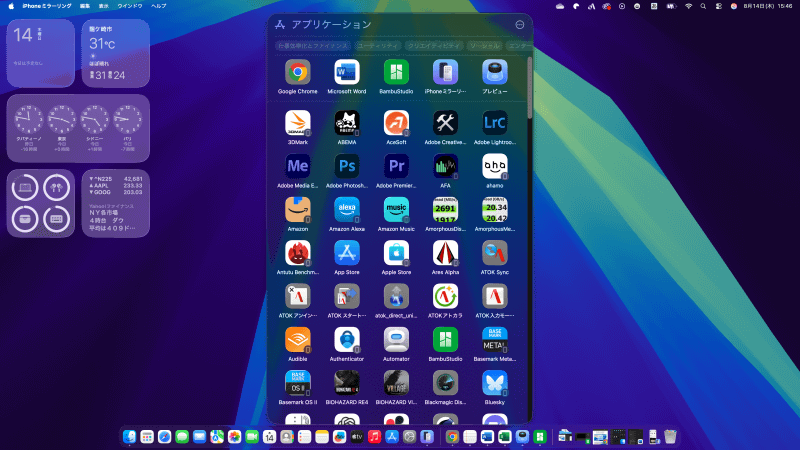The width and height of the screenshot is (800, 450).
Task: Open the iPhoneミラーリング app menu
Action: (x=46, y=6)
